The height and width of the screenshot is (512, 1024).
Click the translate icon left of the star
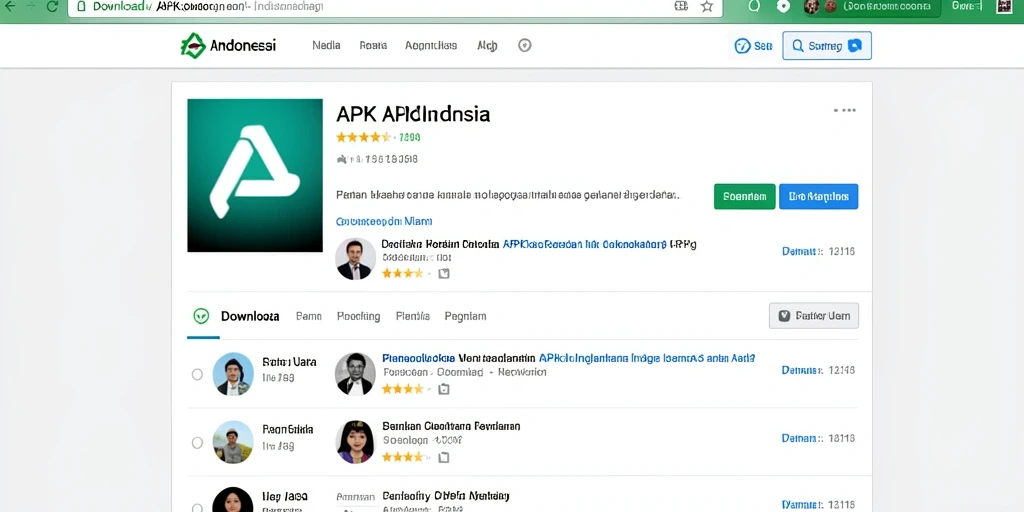click(681, 7)
